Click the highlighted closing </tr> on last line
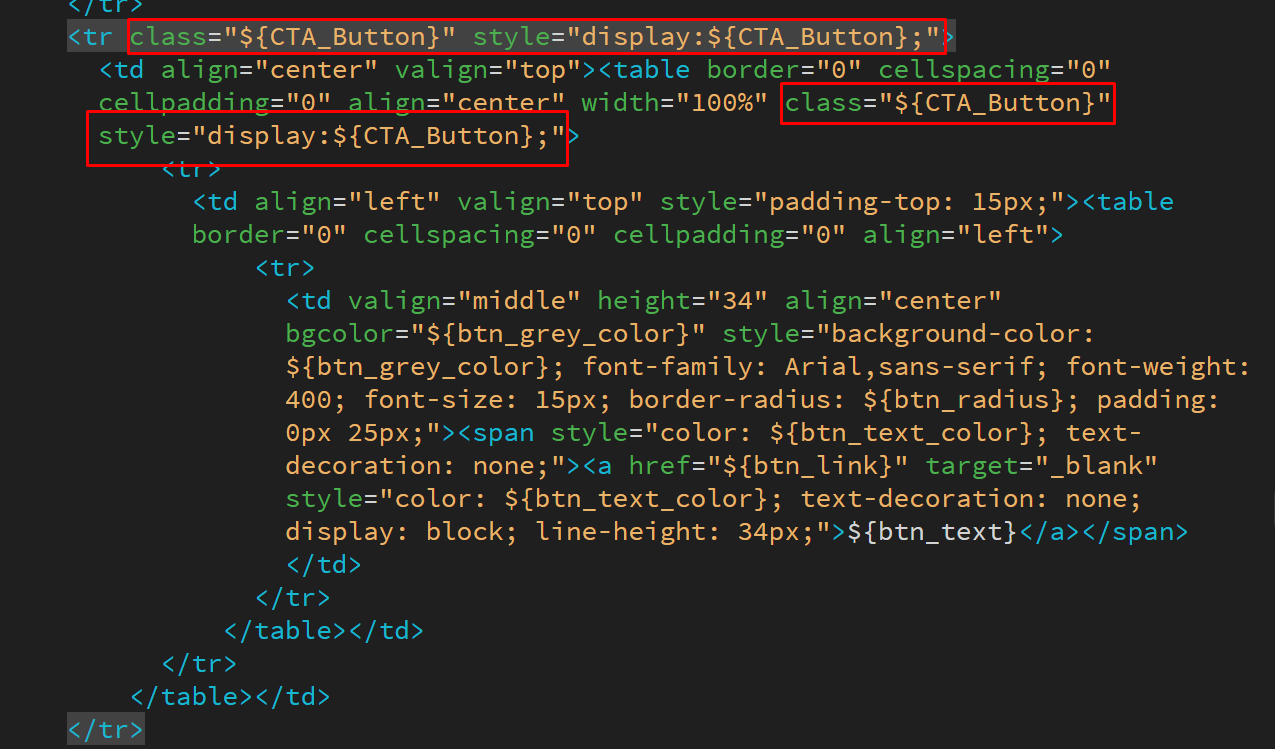Image resolution: width=1275 pixels, height=749 pixels. pyautogui.click(x=105, y=729)
